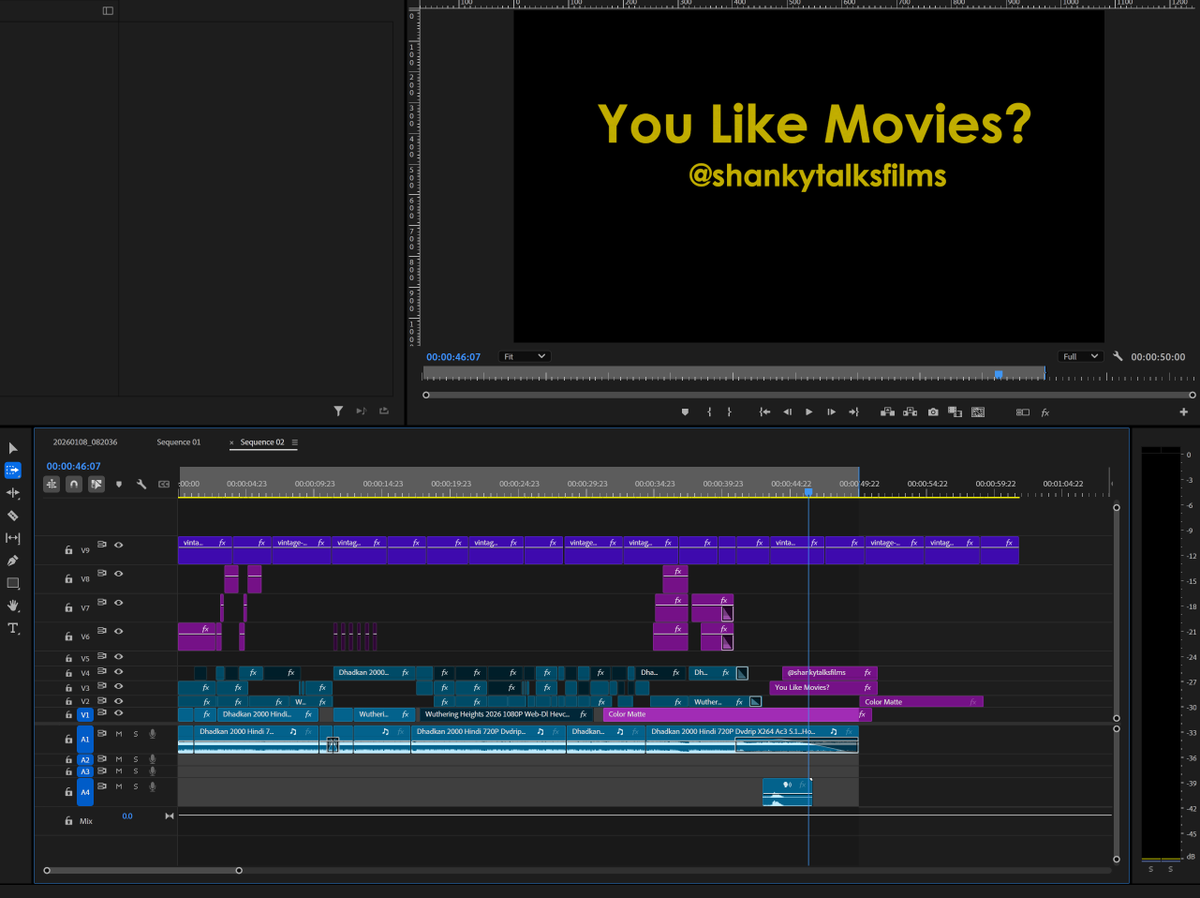Enable voice-over record on A4
Screen dimensions: 1200x898
point(152,787)
